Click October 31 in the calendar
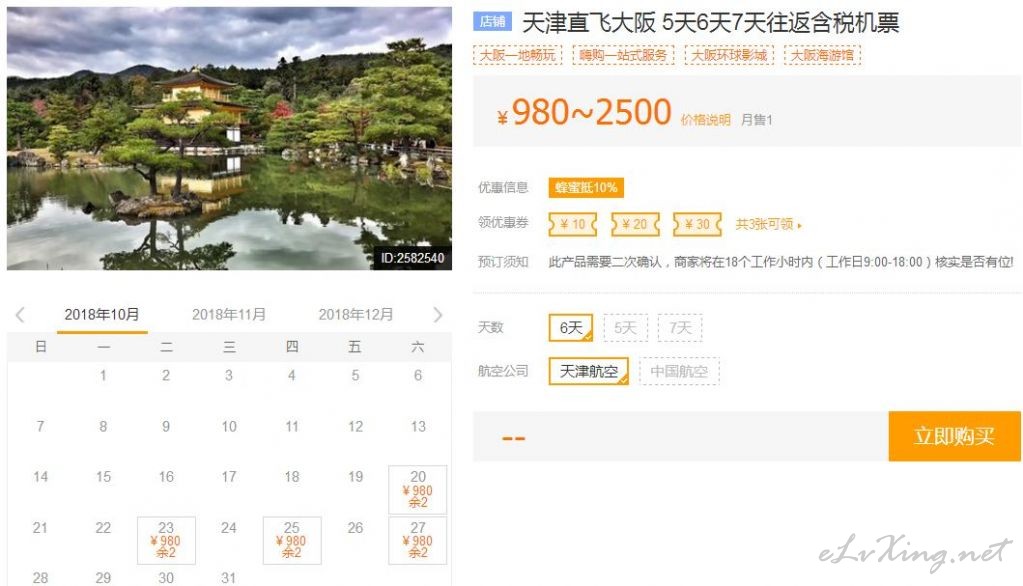Viewport: 1023px width, 586px height. [x=228, y=578]
